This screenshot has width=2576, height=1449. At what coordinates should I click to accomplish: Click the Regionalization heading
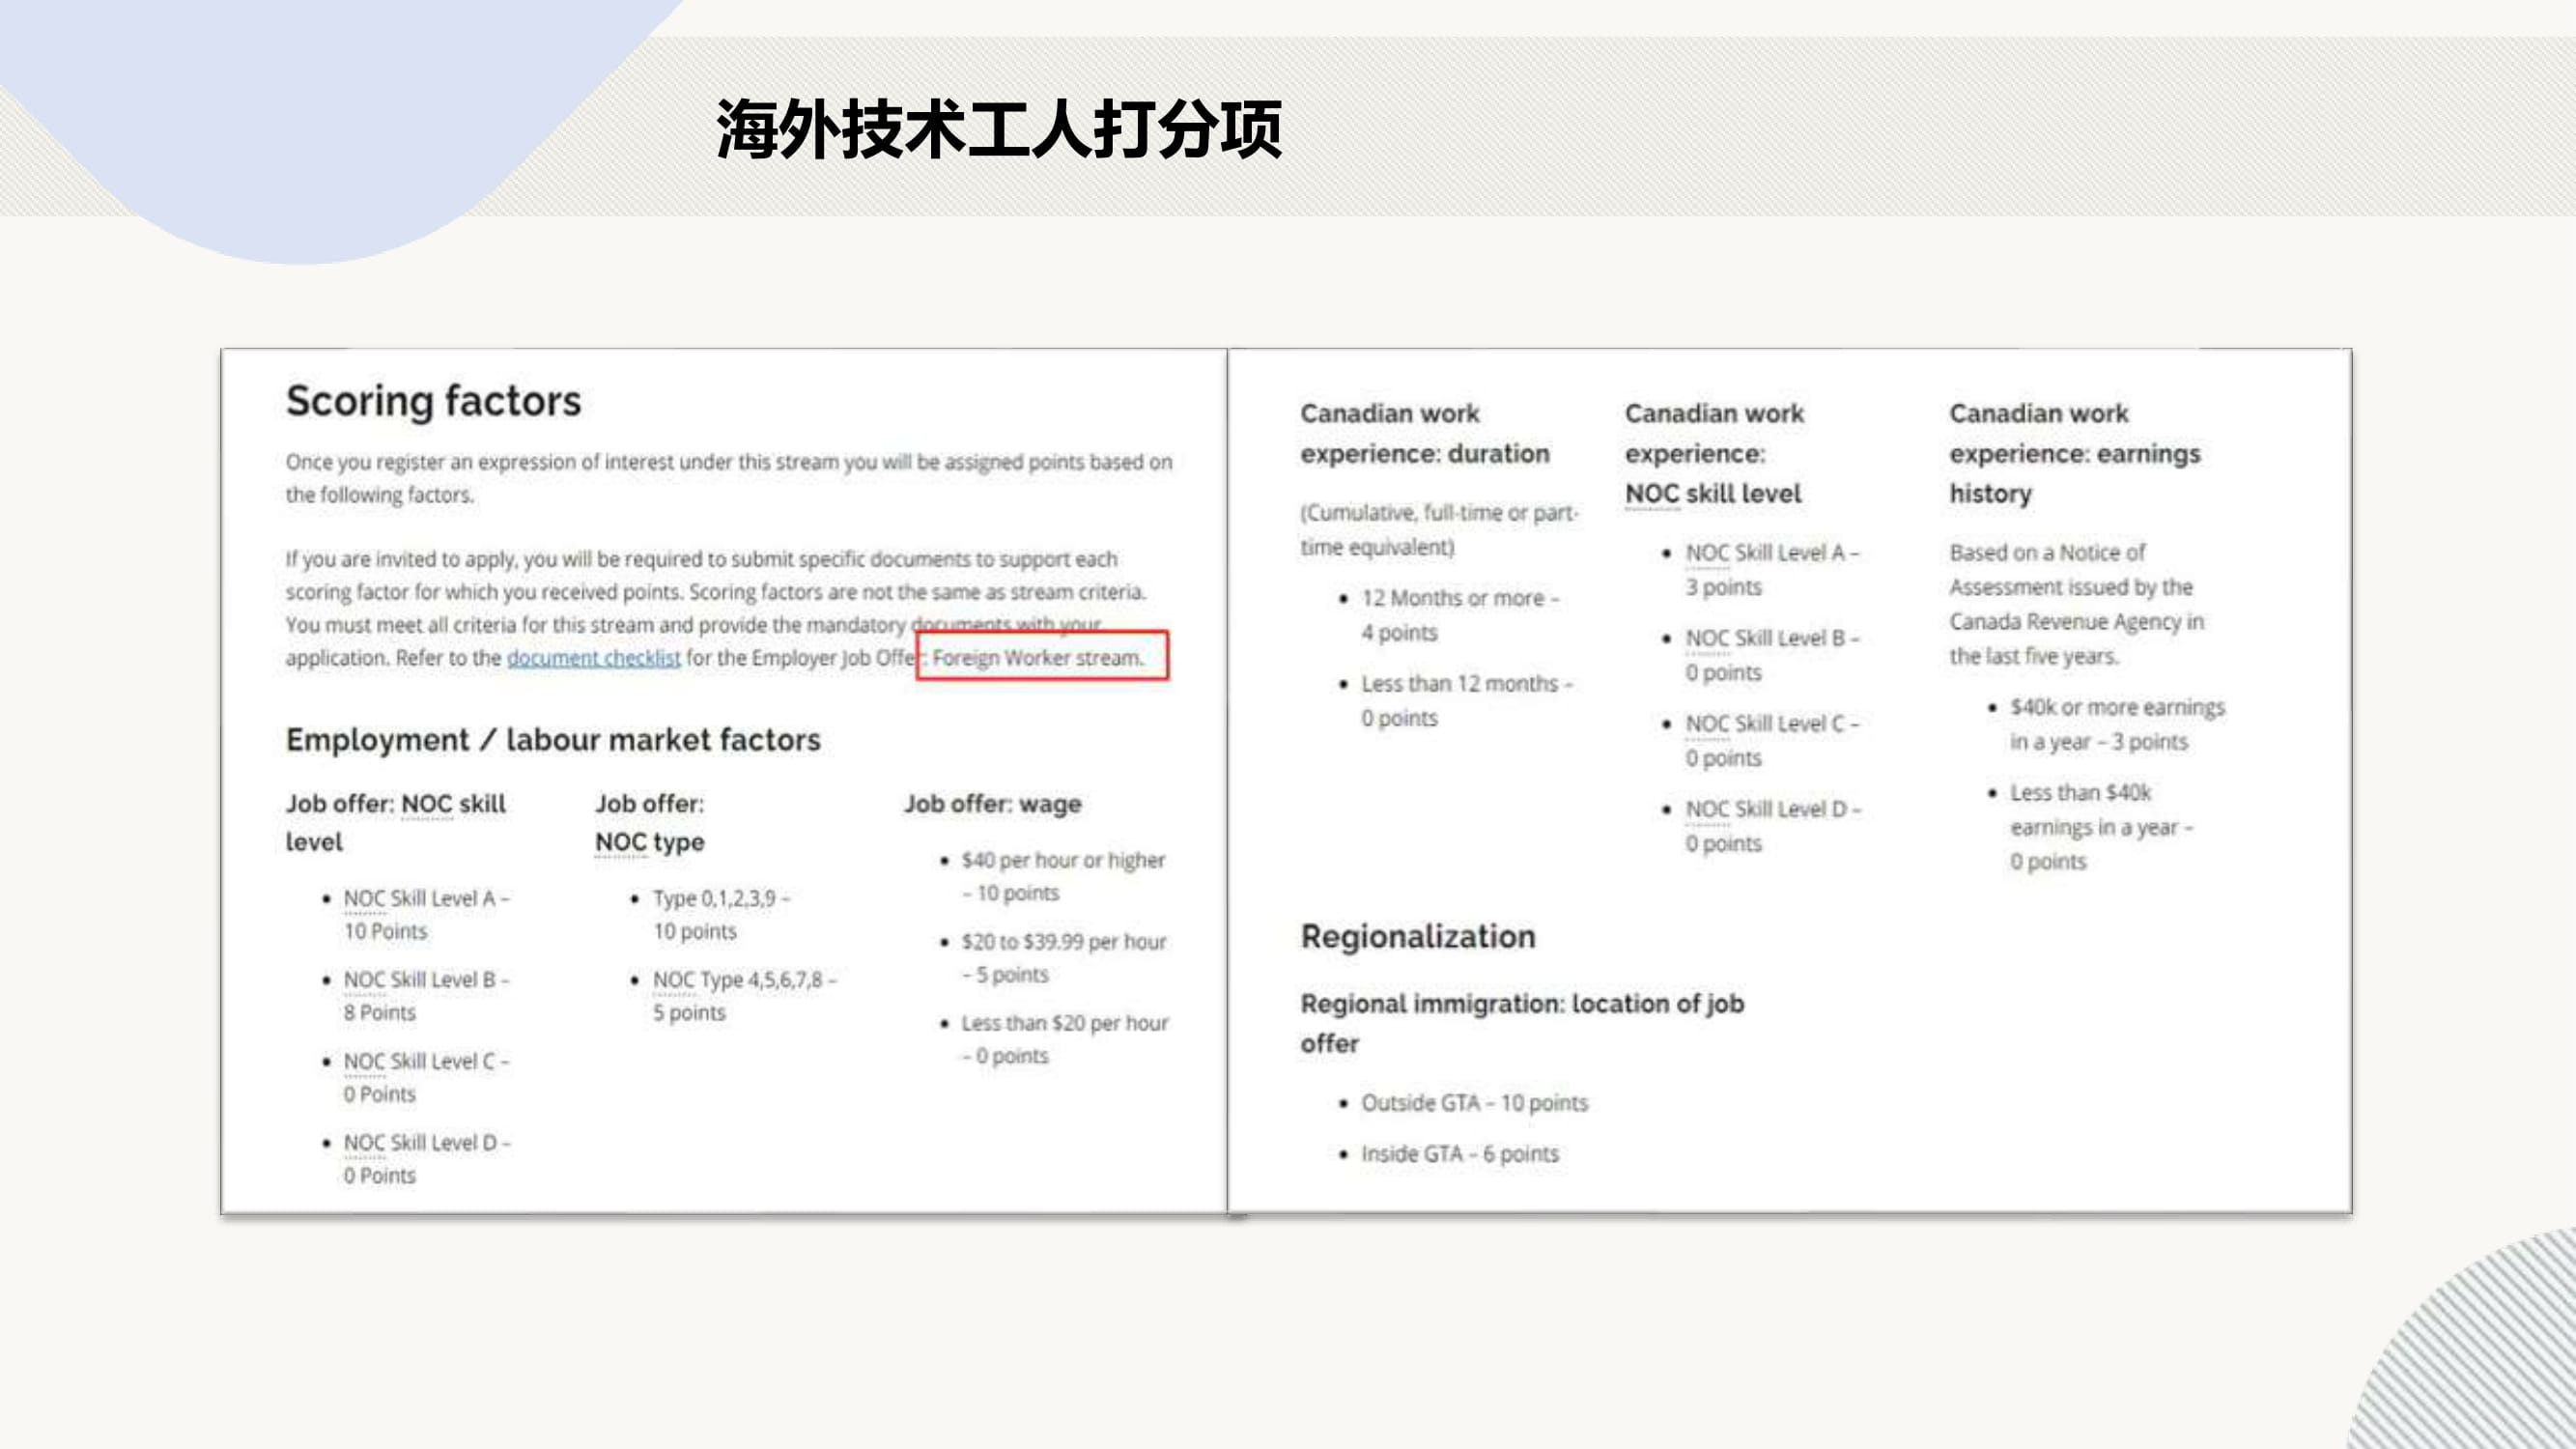point(1418,937)
